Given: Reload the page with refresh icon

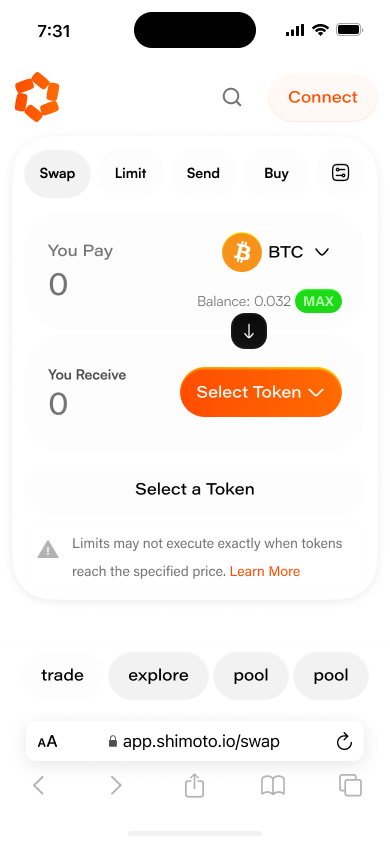Looking at the screenshot, I should coord(344,742).
